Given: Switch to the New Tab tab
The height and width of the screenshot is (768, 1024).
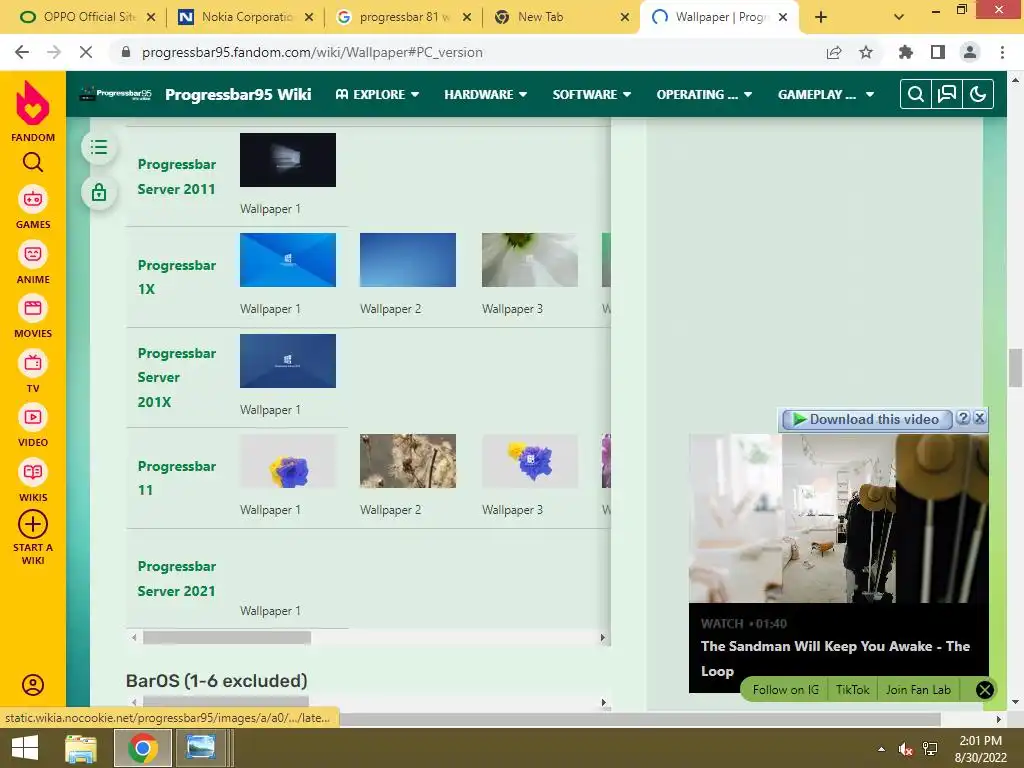Looking at the screenshot, I should (558, 17).
